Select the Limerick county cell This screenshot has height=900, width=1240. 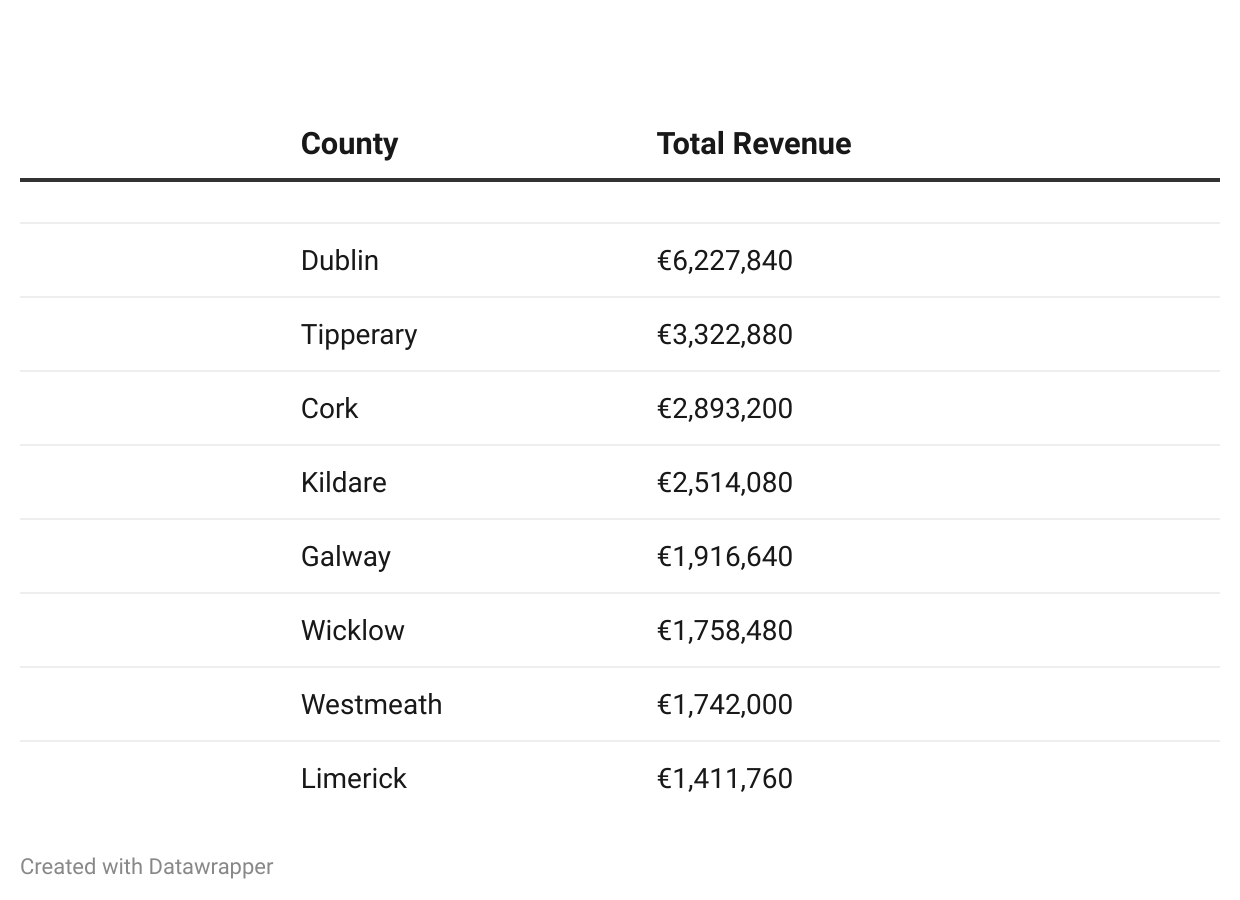click(353, 779)
